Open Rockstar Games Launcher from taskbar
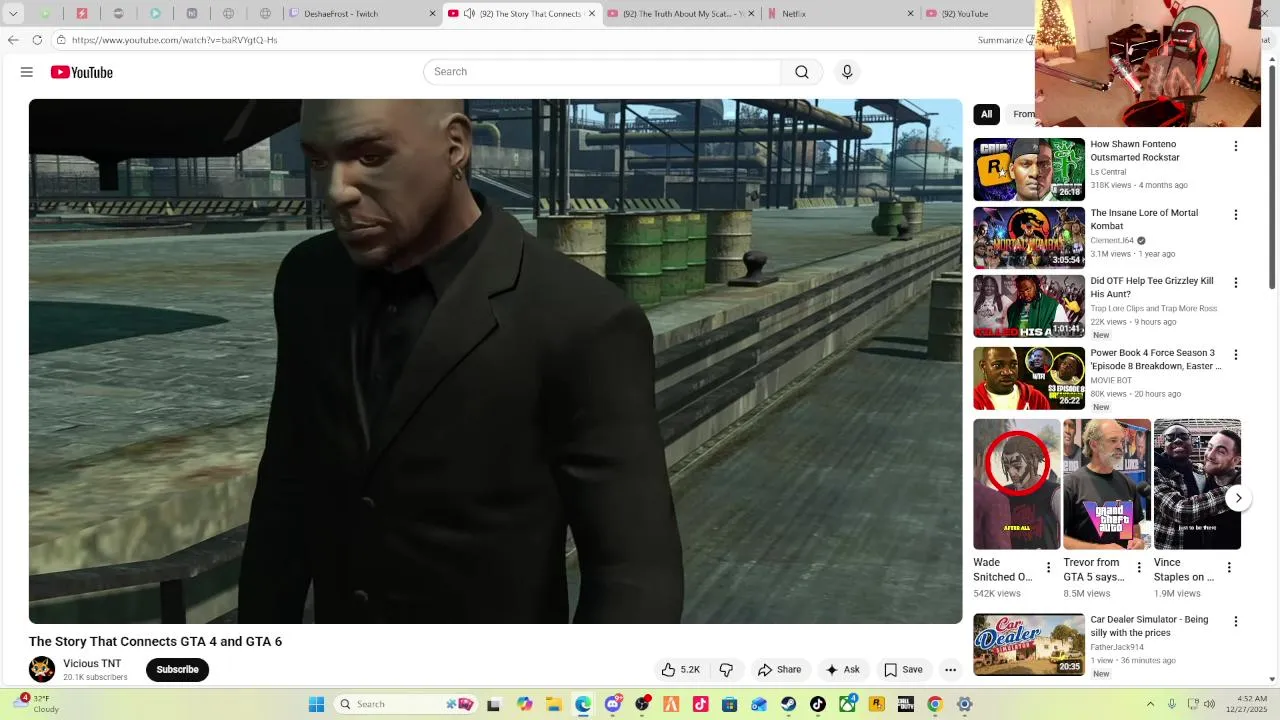The width and height of the screenshot is (1280, 720). (877, 704)
